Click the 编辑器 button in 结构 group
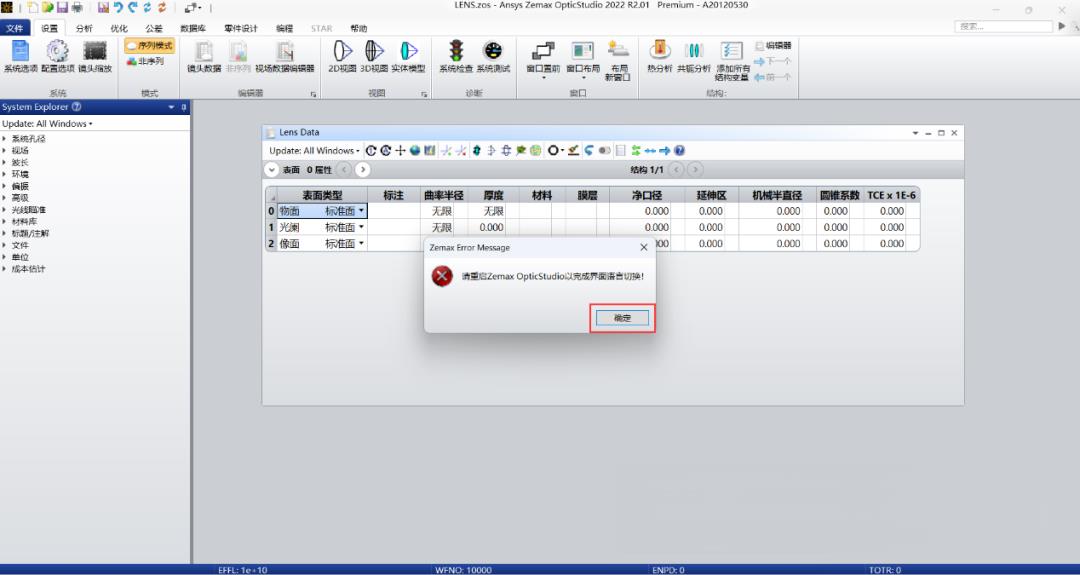This screenshot has width=1080, height=575. 773,45
